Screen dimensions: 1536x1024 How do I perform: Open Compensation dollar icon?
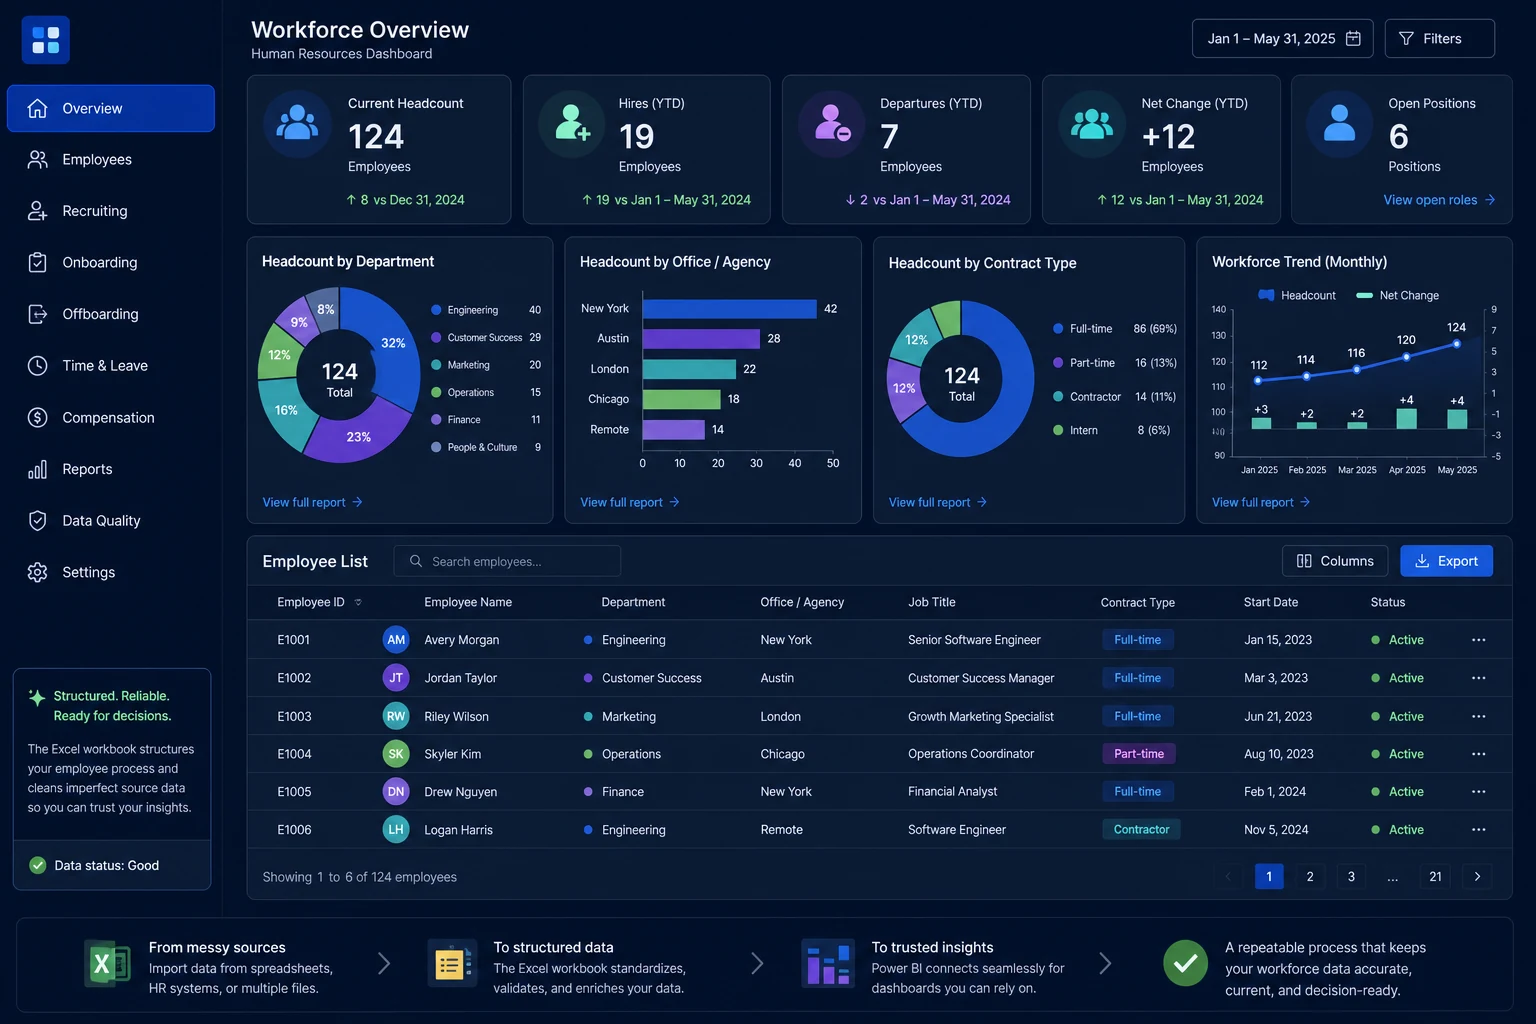coord(37,417)
